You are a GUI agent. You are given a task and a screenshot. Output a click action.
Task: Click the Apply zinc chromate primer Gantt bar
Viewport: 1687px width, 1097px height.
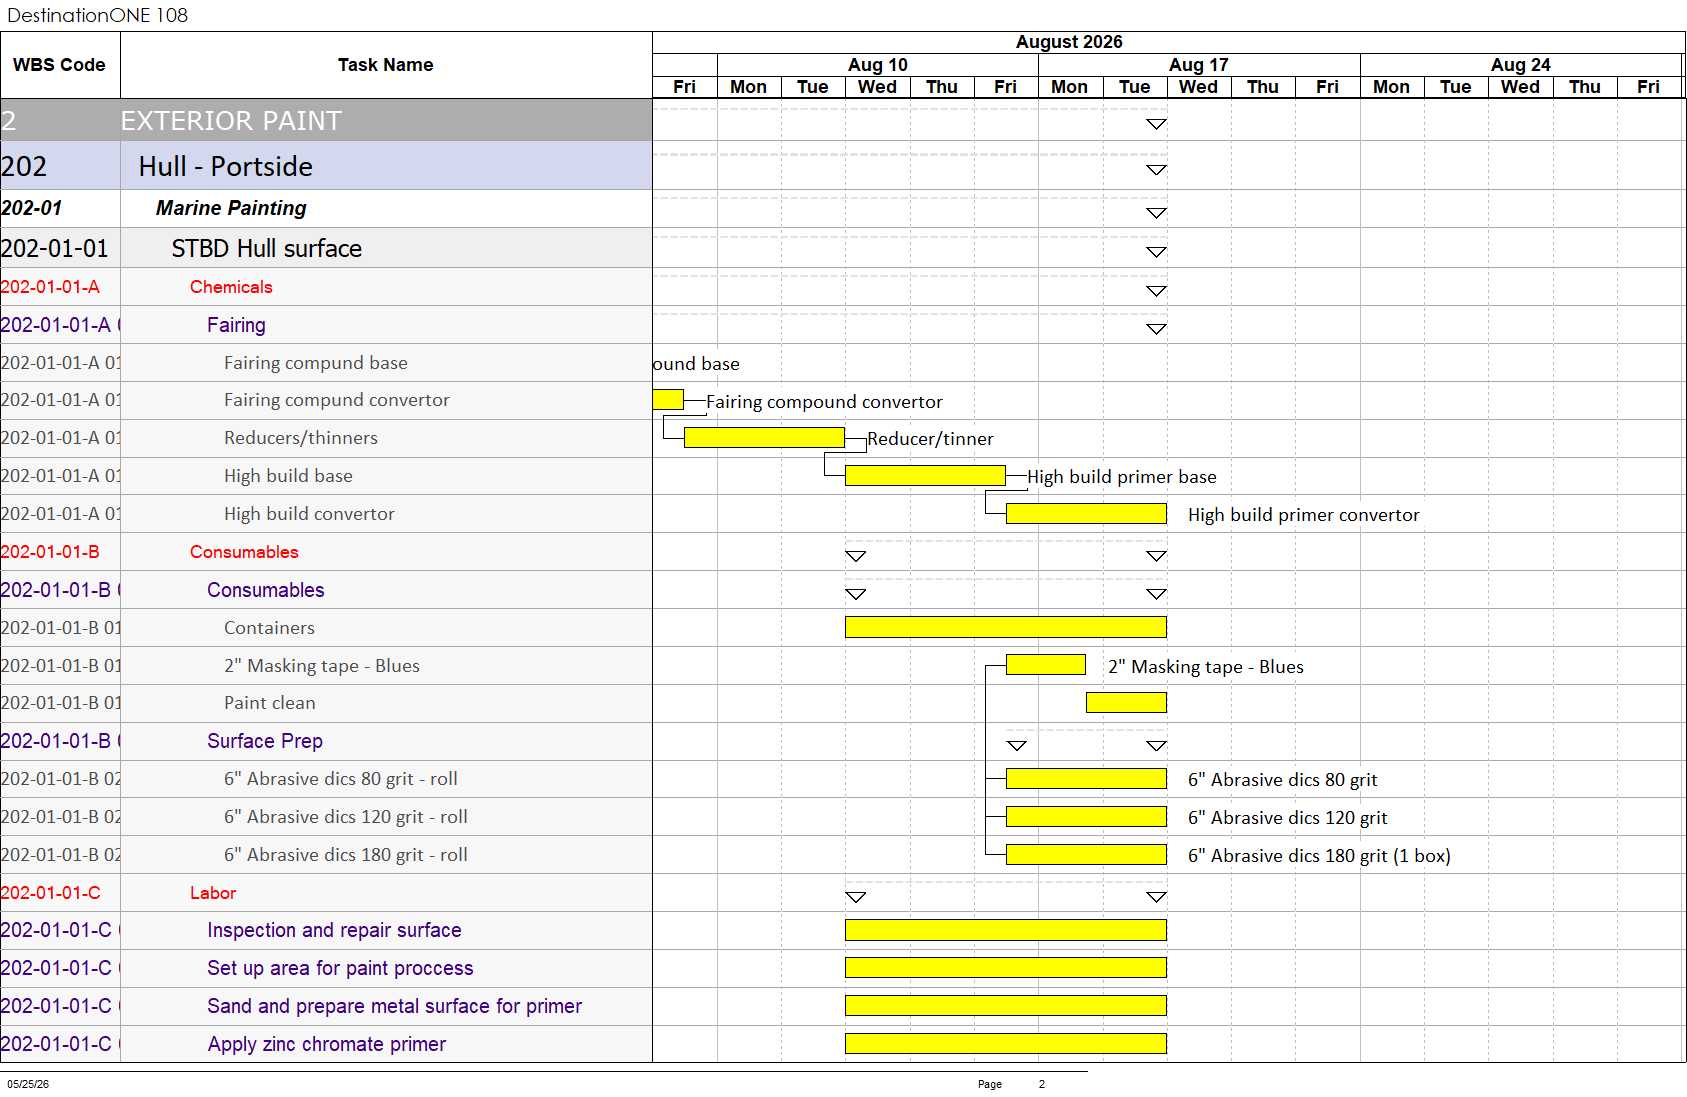[1006, 1043]
